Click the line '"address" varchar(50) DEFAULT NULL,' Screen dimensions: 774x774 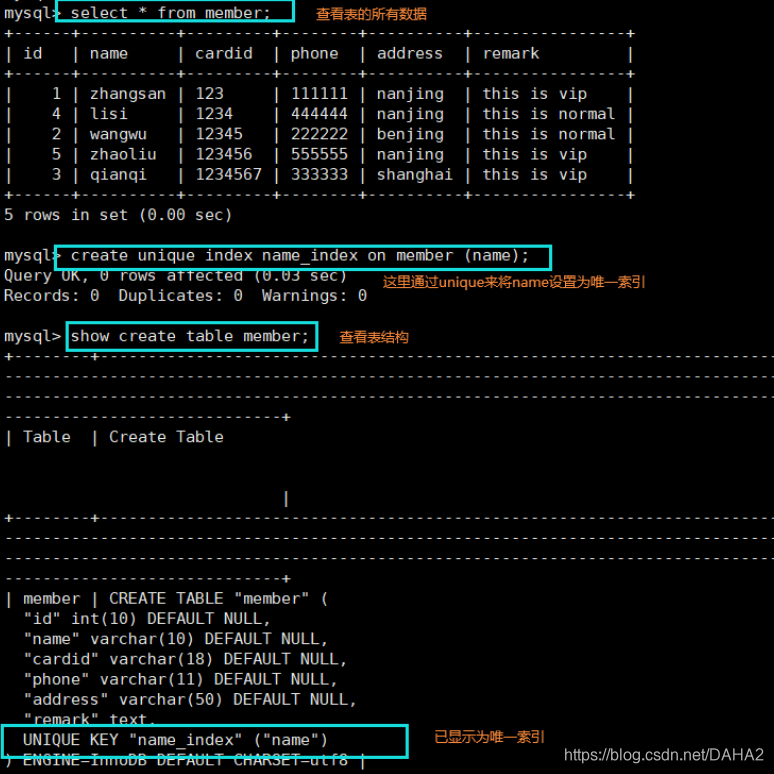(x=190, y=700)
